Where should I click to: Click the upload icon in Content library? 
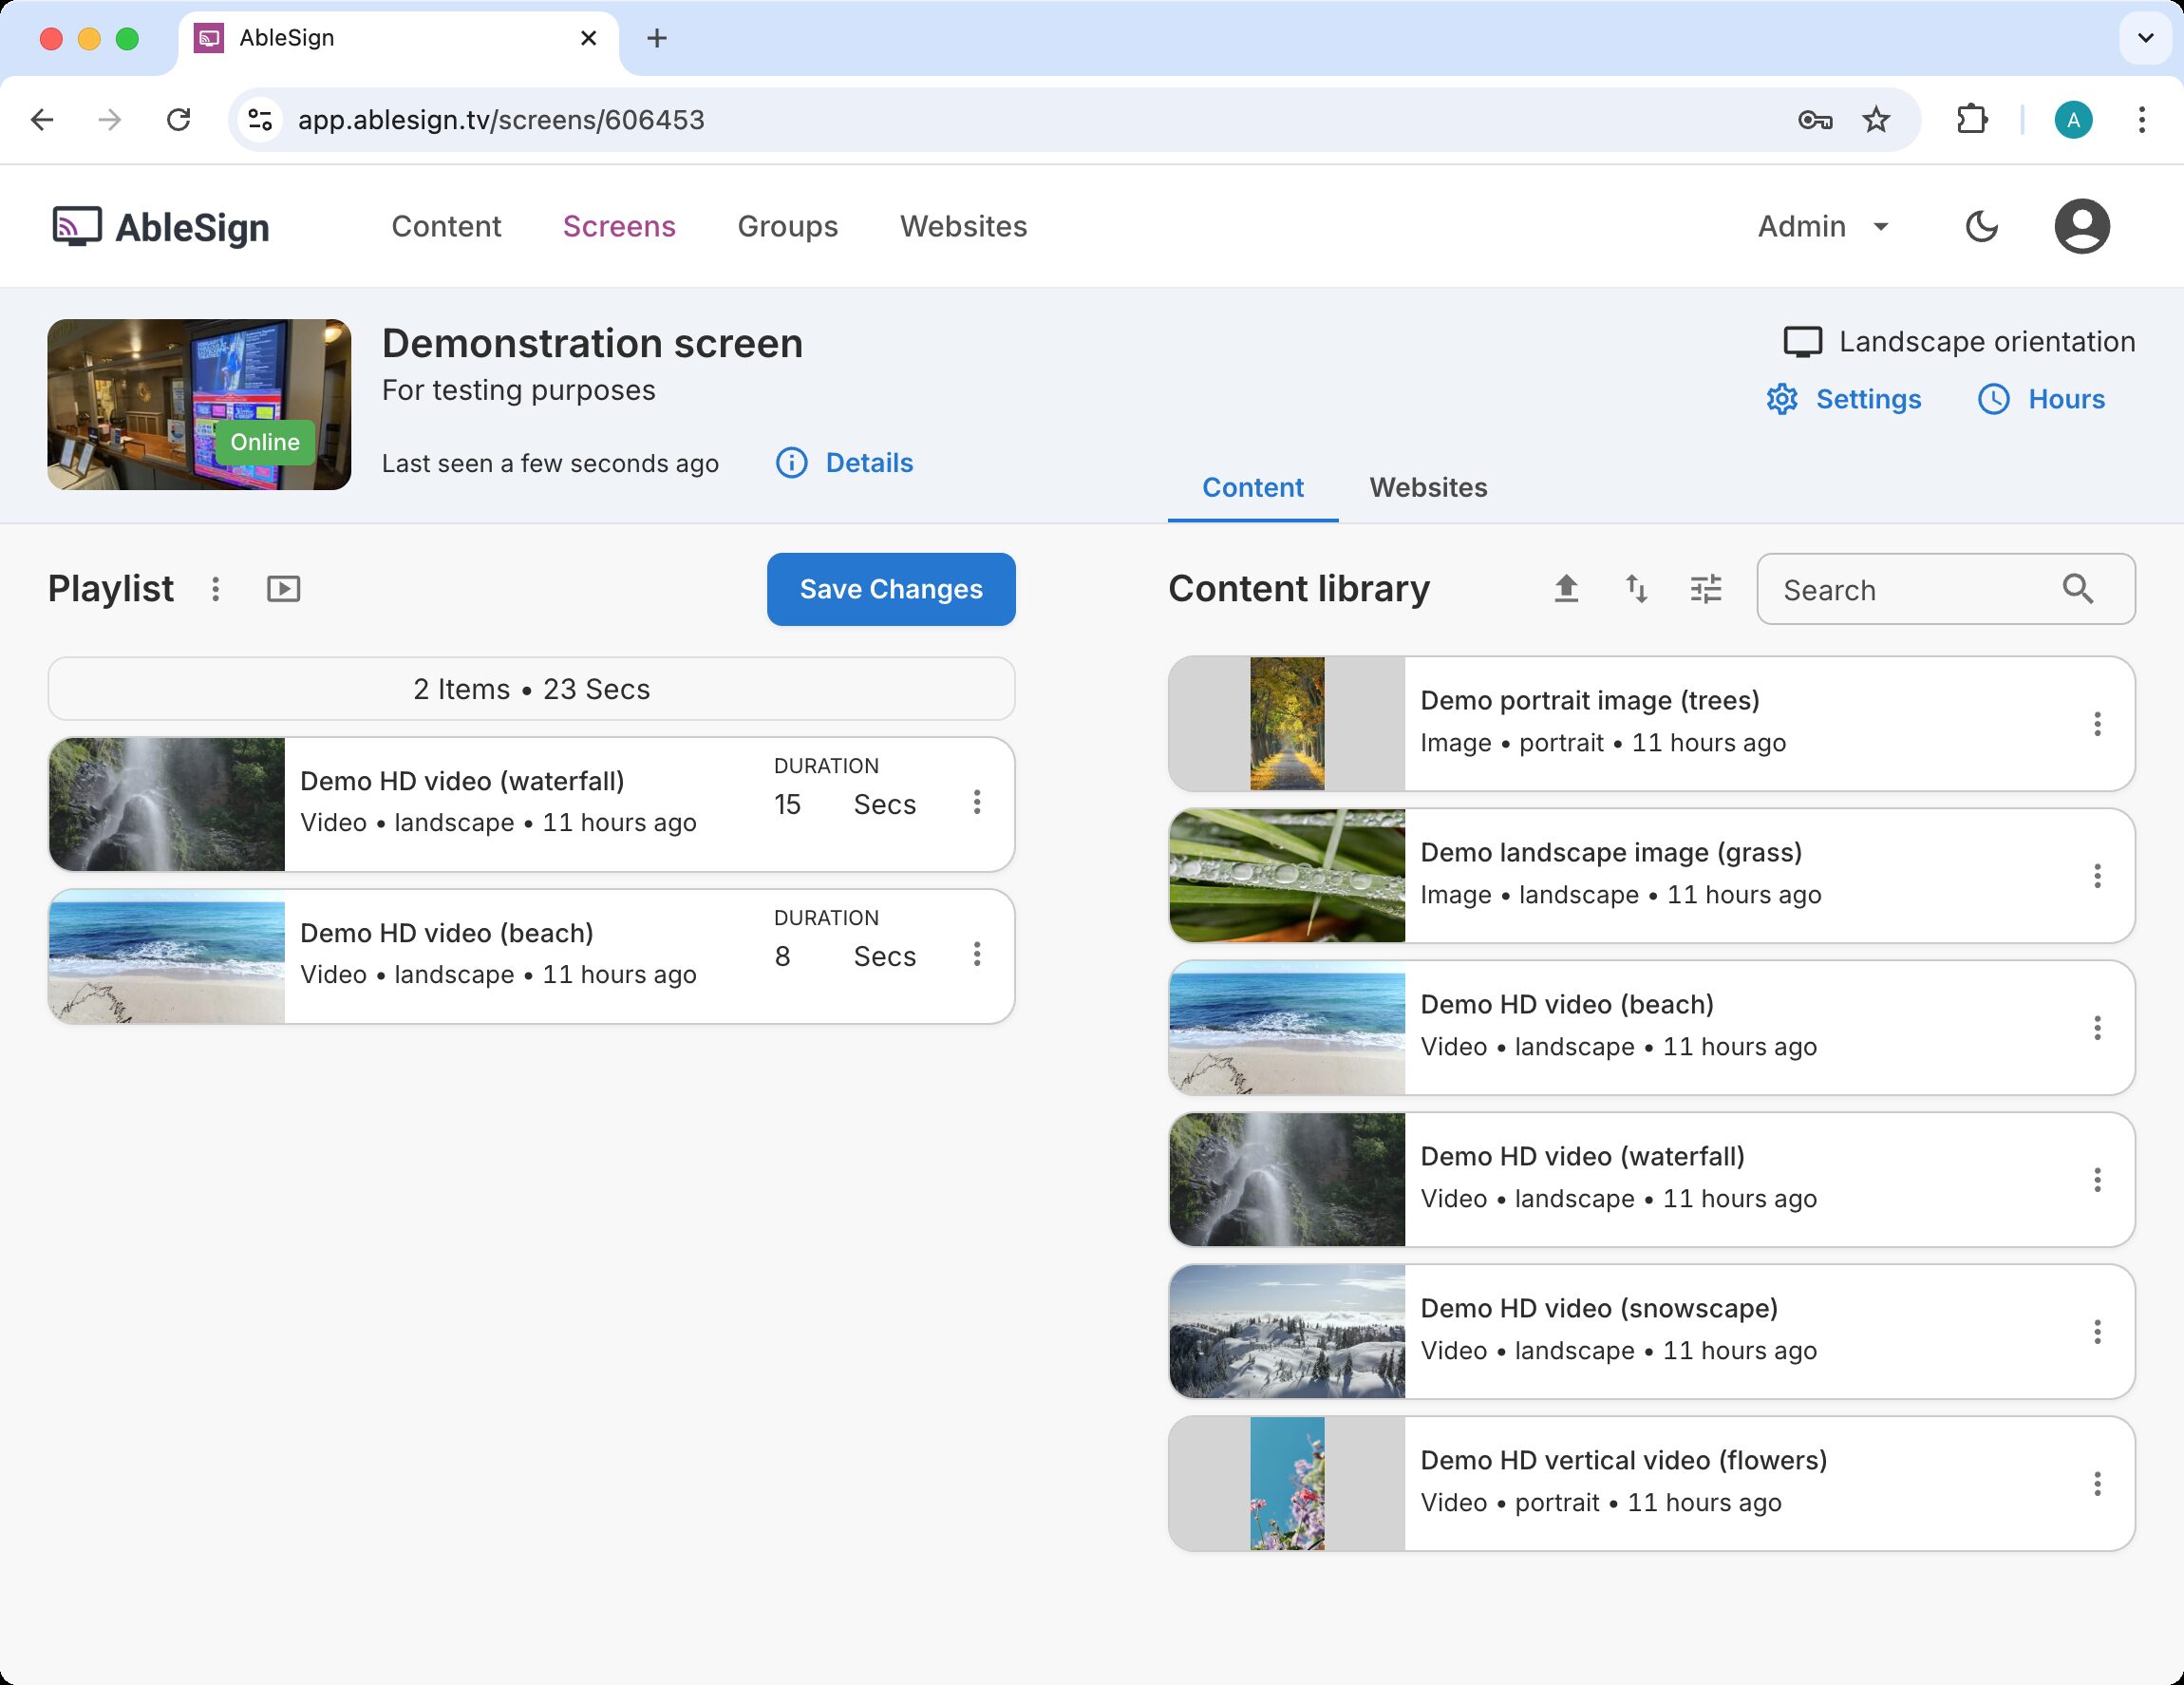point(1566,589)
